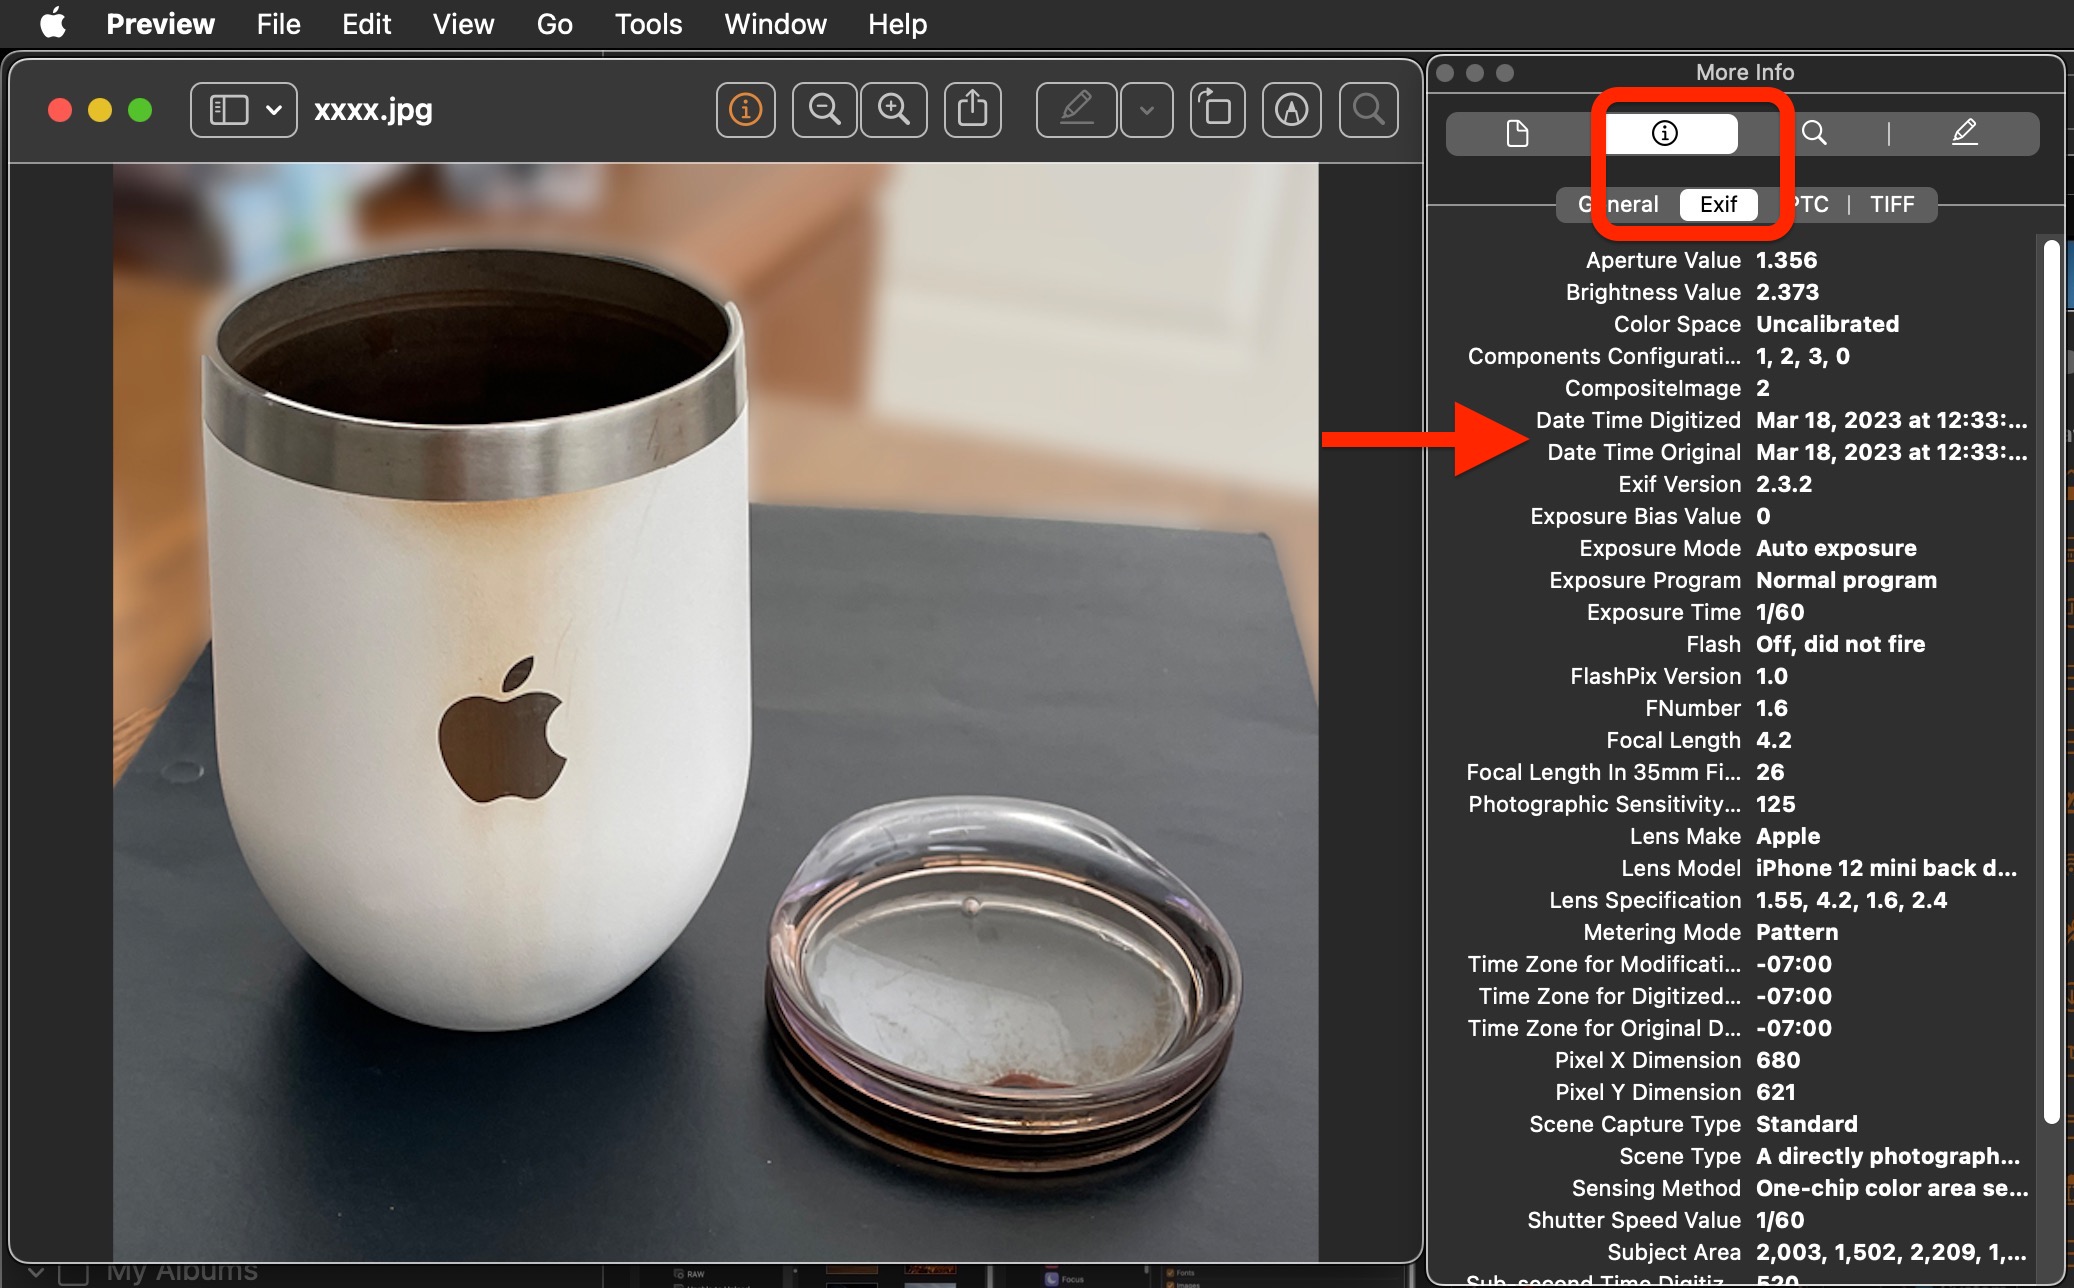Toggle the Markup highlight pen tool

click(1076, 109)
